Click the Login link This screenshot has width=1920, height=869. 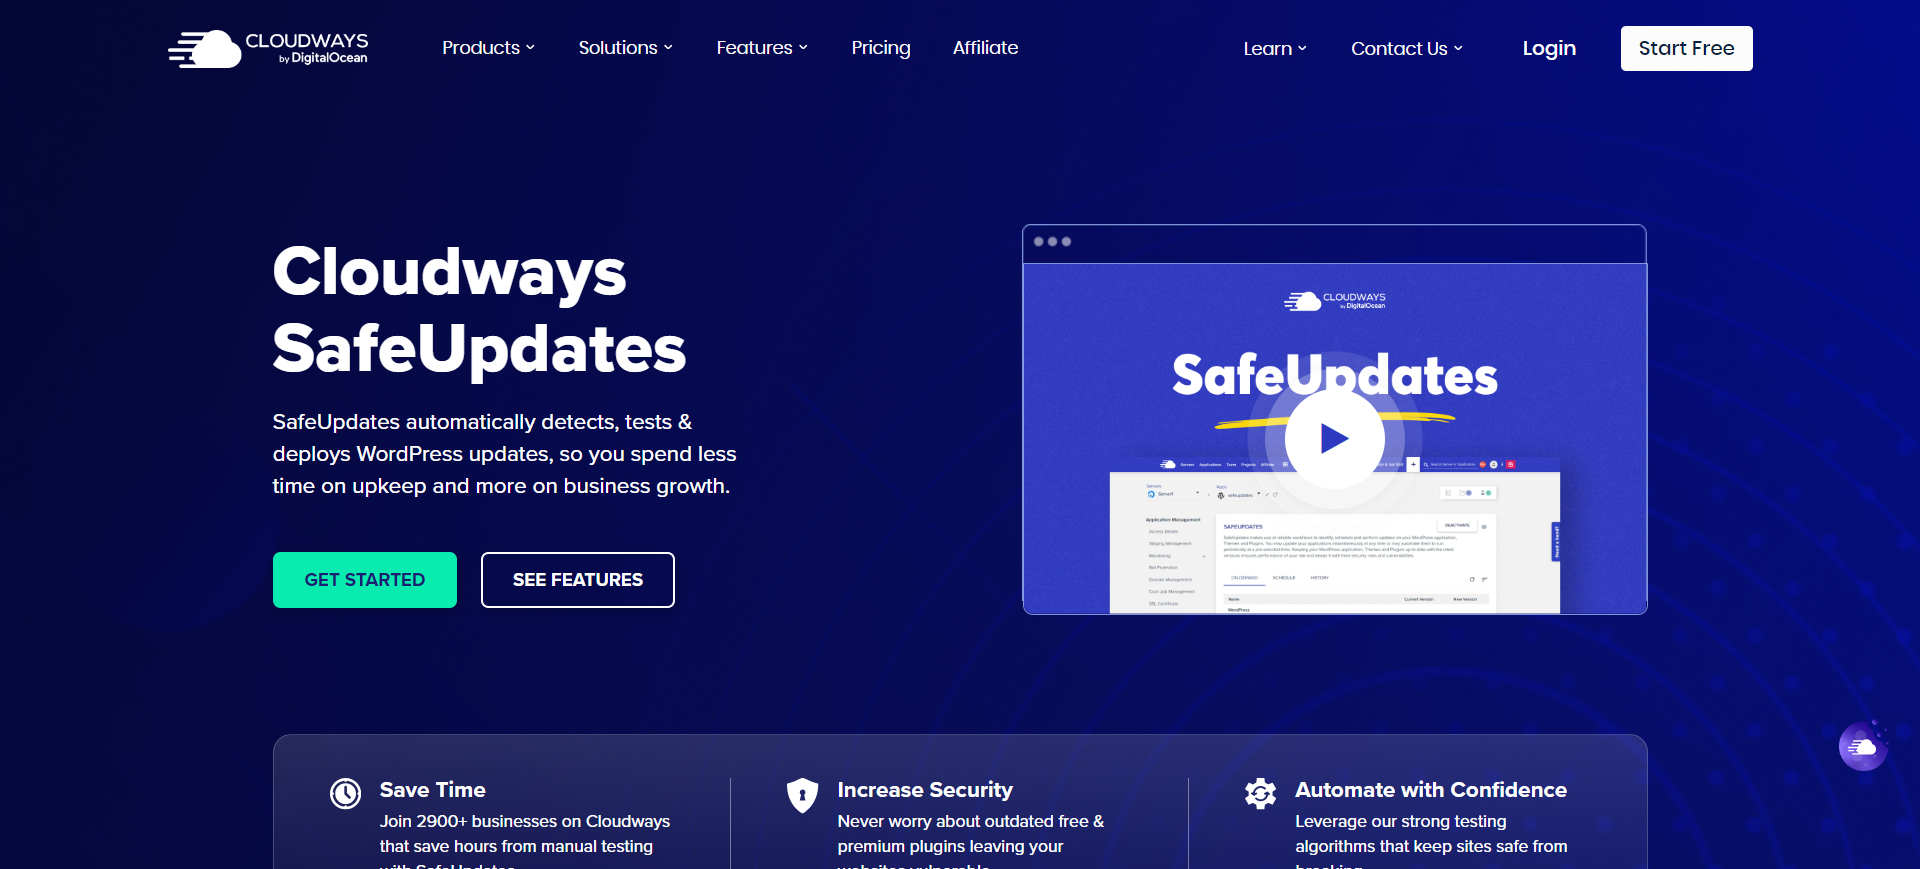pyautogui.click(x=1549, y=48)
